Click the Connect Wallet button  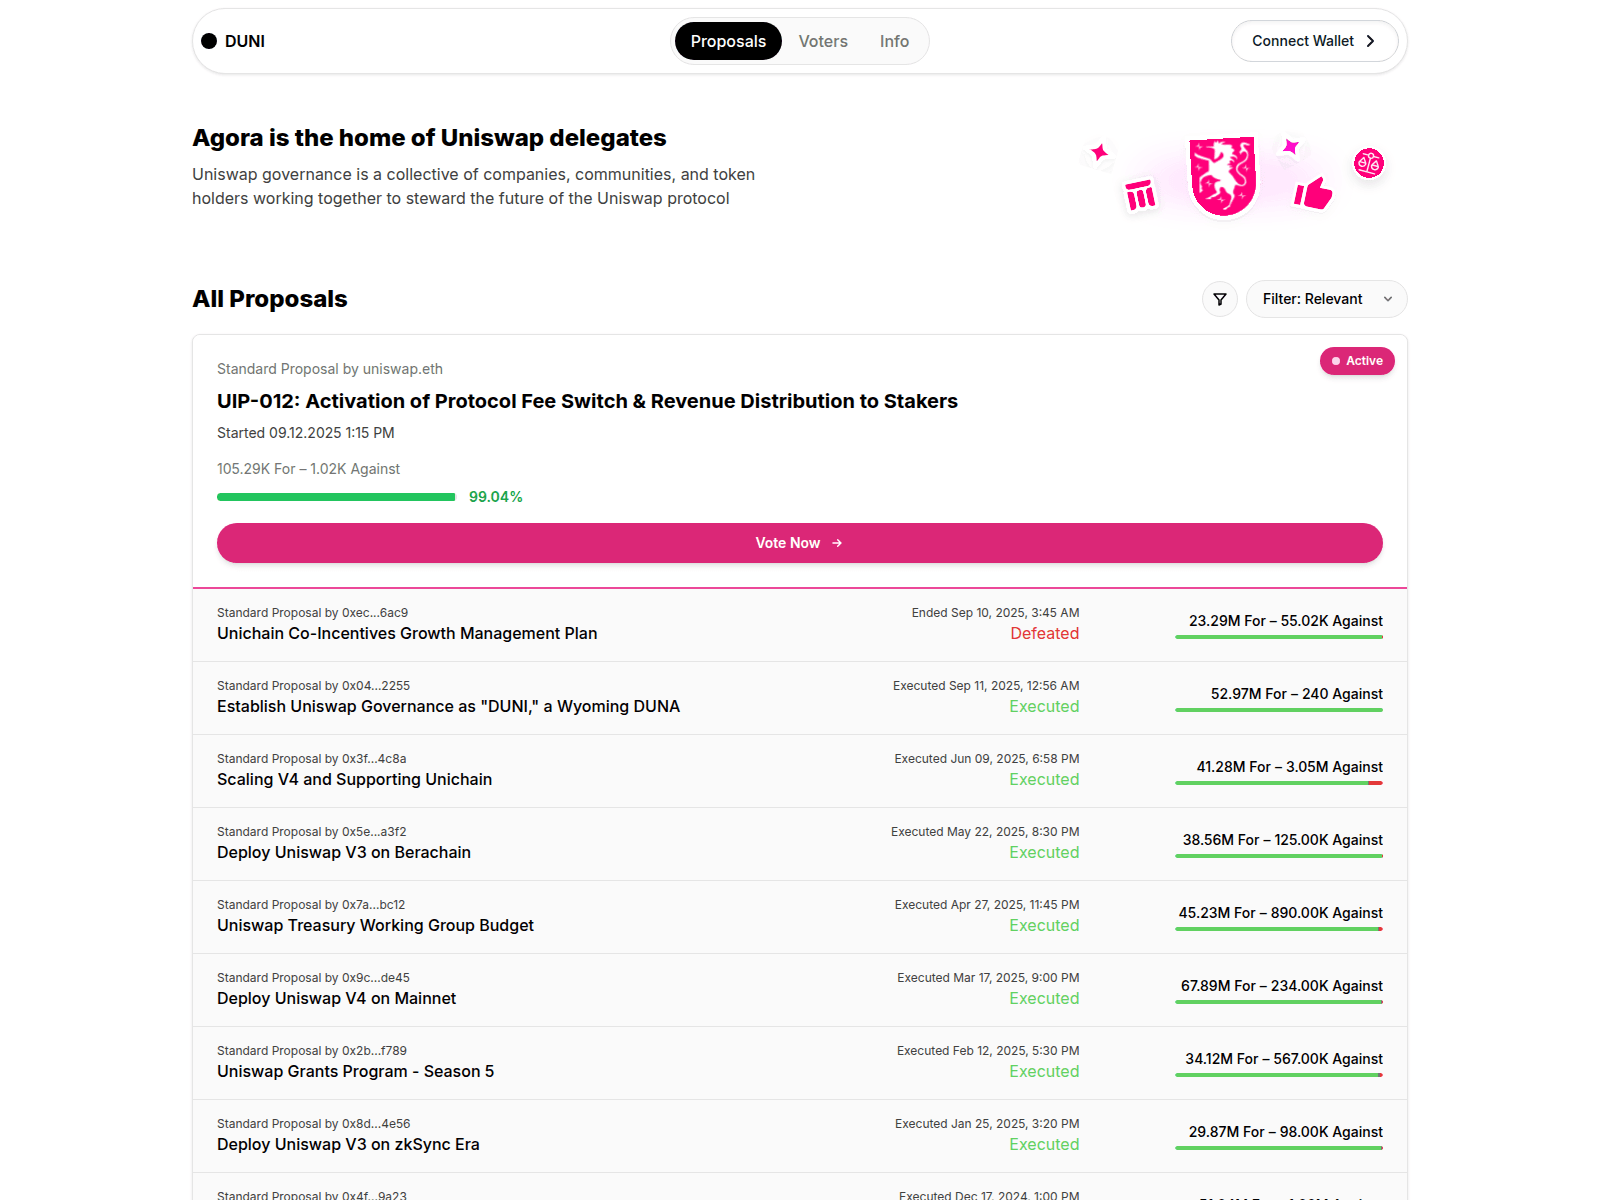[x=1314, y=41]
